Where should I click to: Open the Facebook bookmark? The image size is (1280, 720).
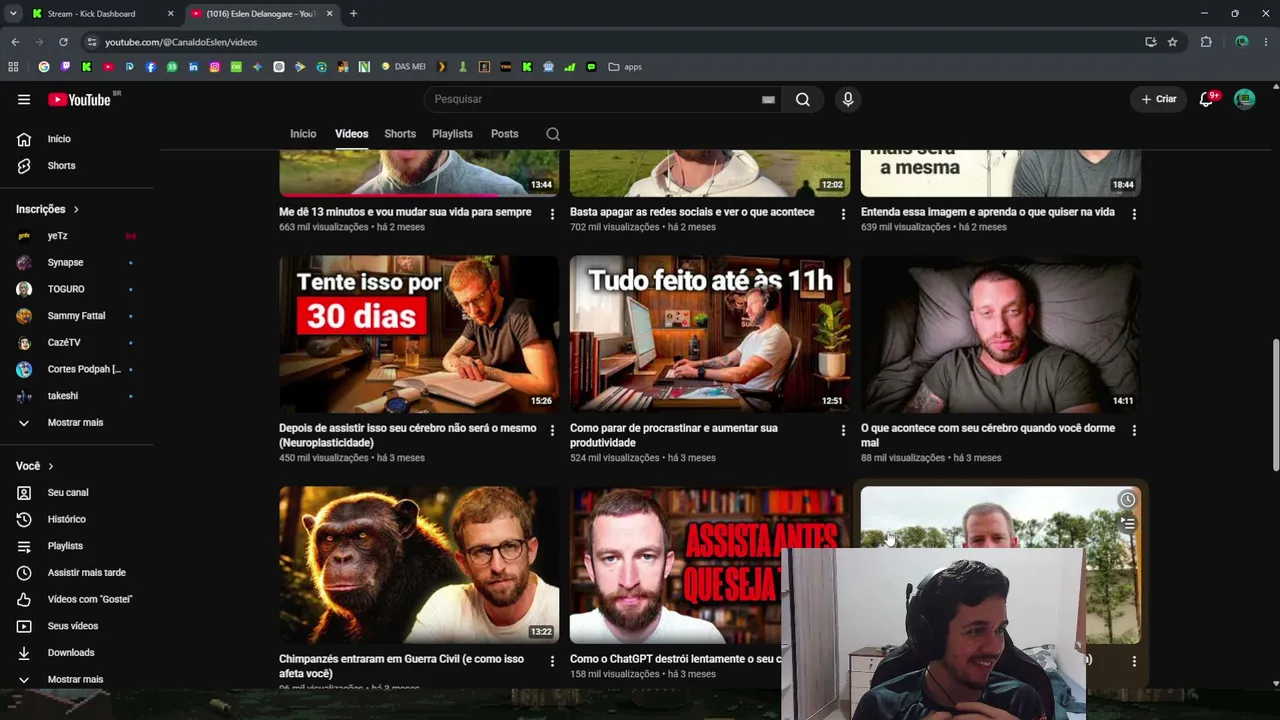(151, 67)
